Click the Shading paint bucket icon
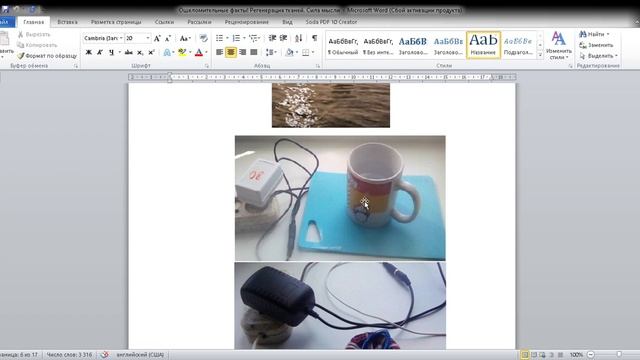The height and width of the screenshot is (360, 640). [289, 52]
